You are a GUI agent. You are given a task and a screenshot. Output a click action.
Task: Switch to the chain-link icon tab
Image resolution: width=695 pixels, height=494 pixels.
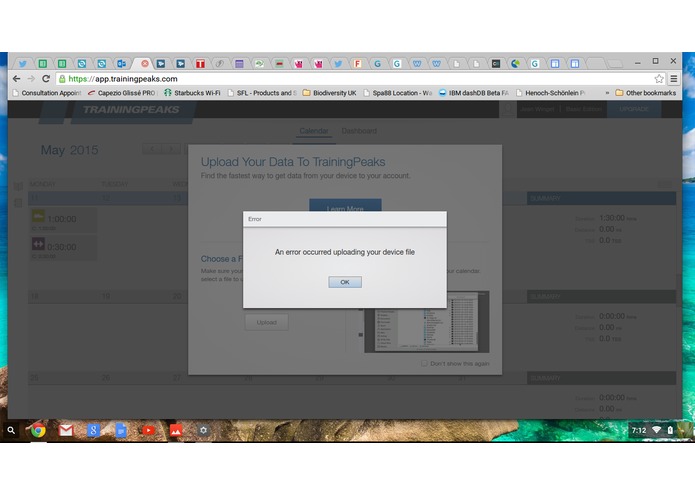tap(220, 64)
